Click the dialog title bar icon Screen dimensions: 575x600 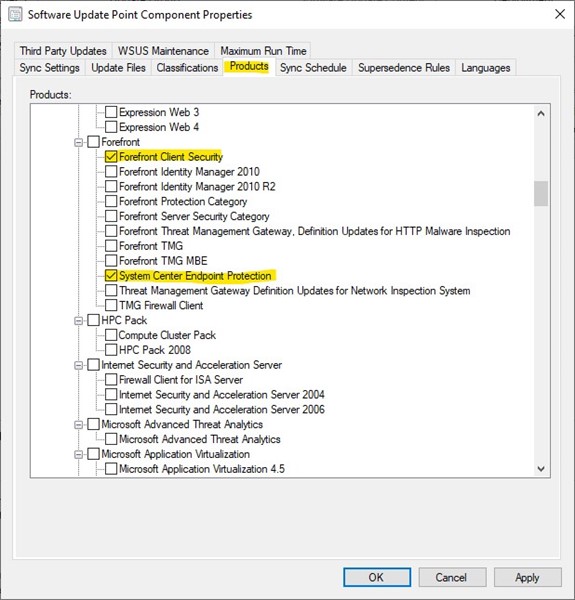[x=15, y=15]
